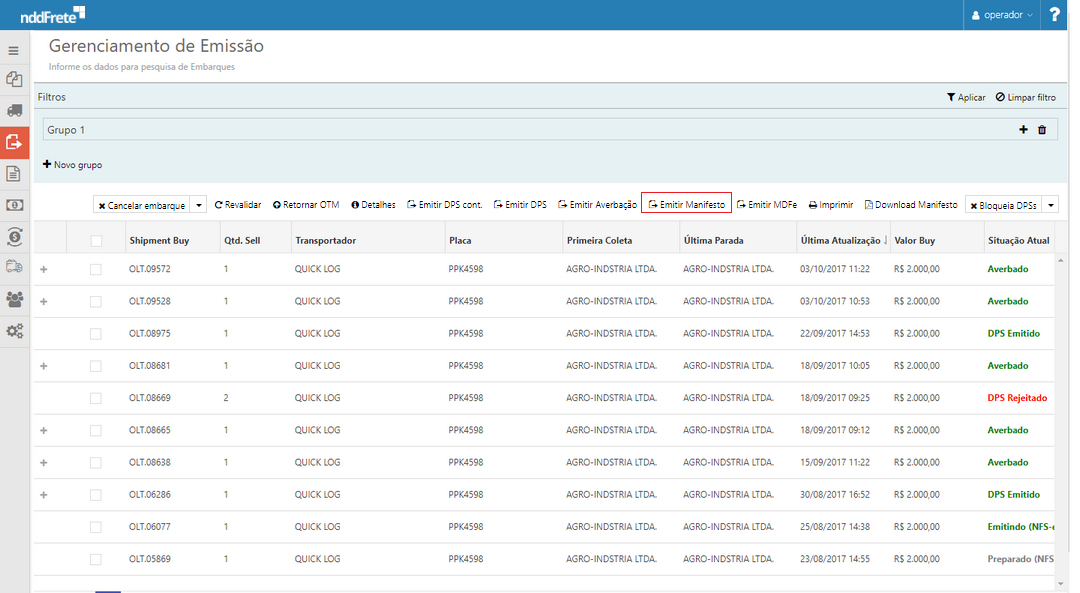Click the money bill icon in sidebar
1080x593 pixels.
click(x=14, y=205)
